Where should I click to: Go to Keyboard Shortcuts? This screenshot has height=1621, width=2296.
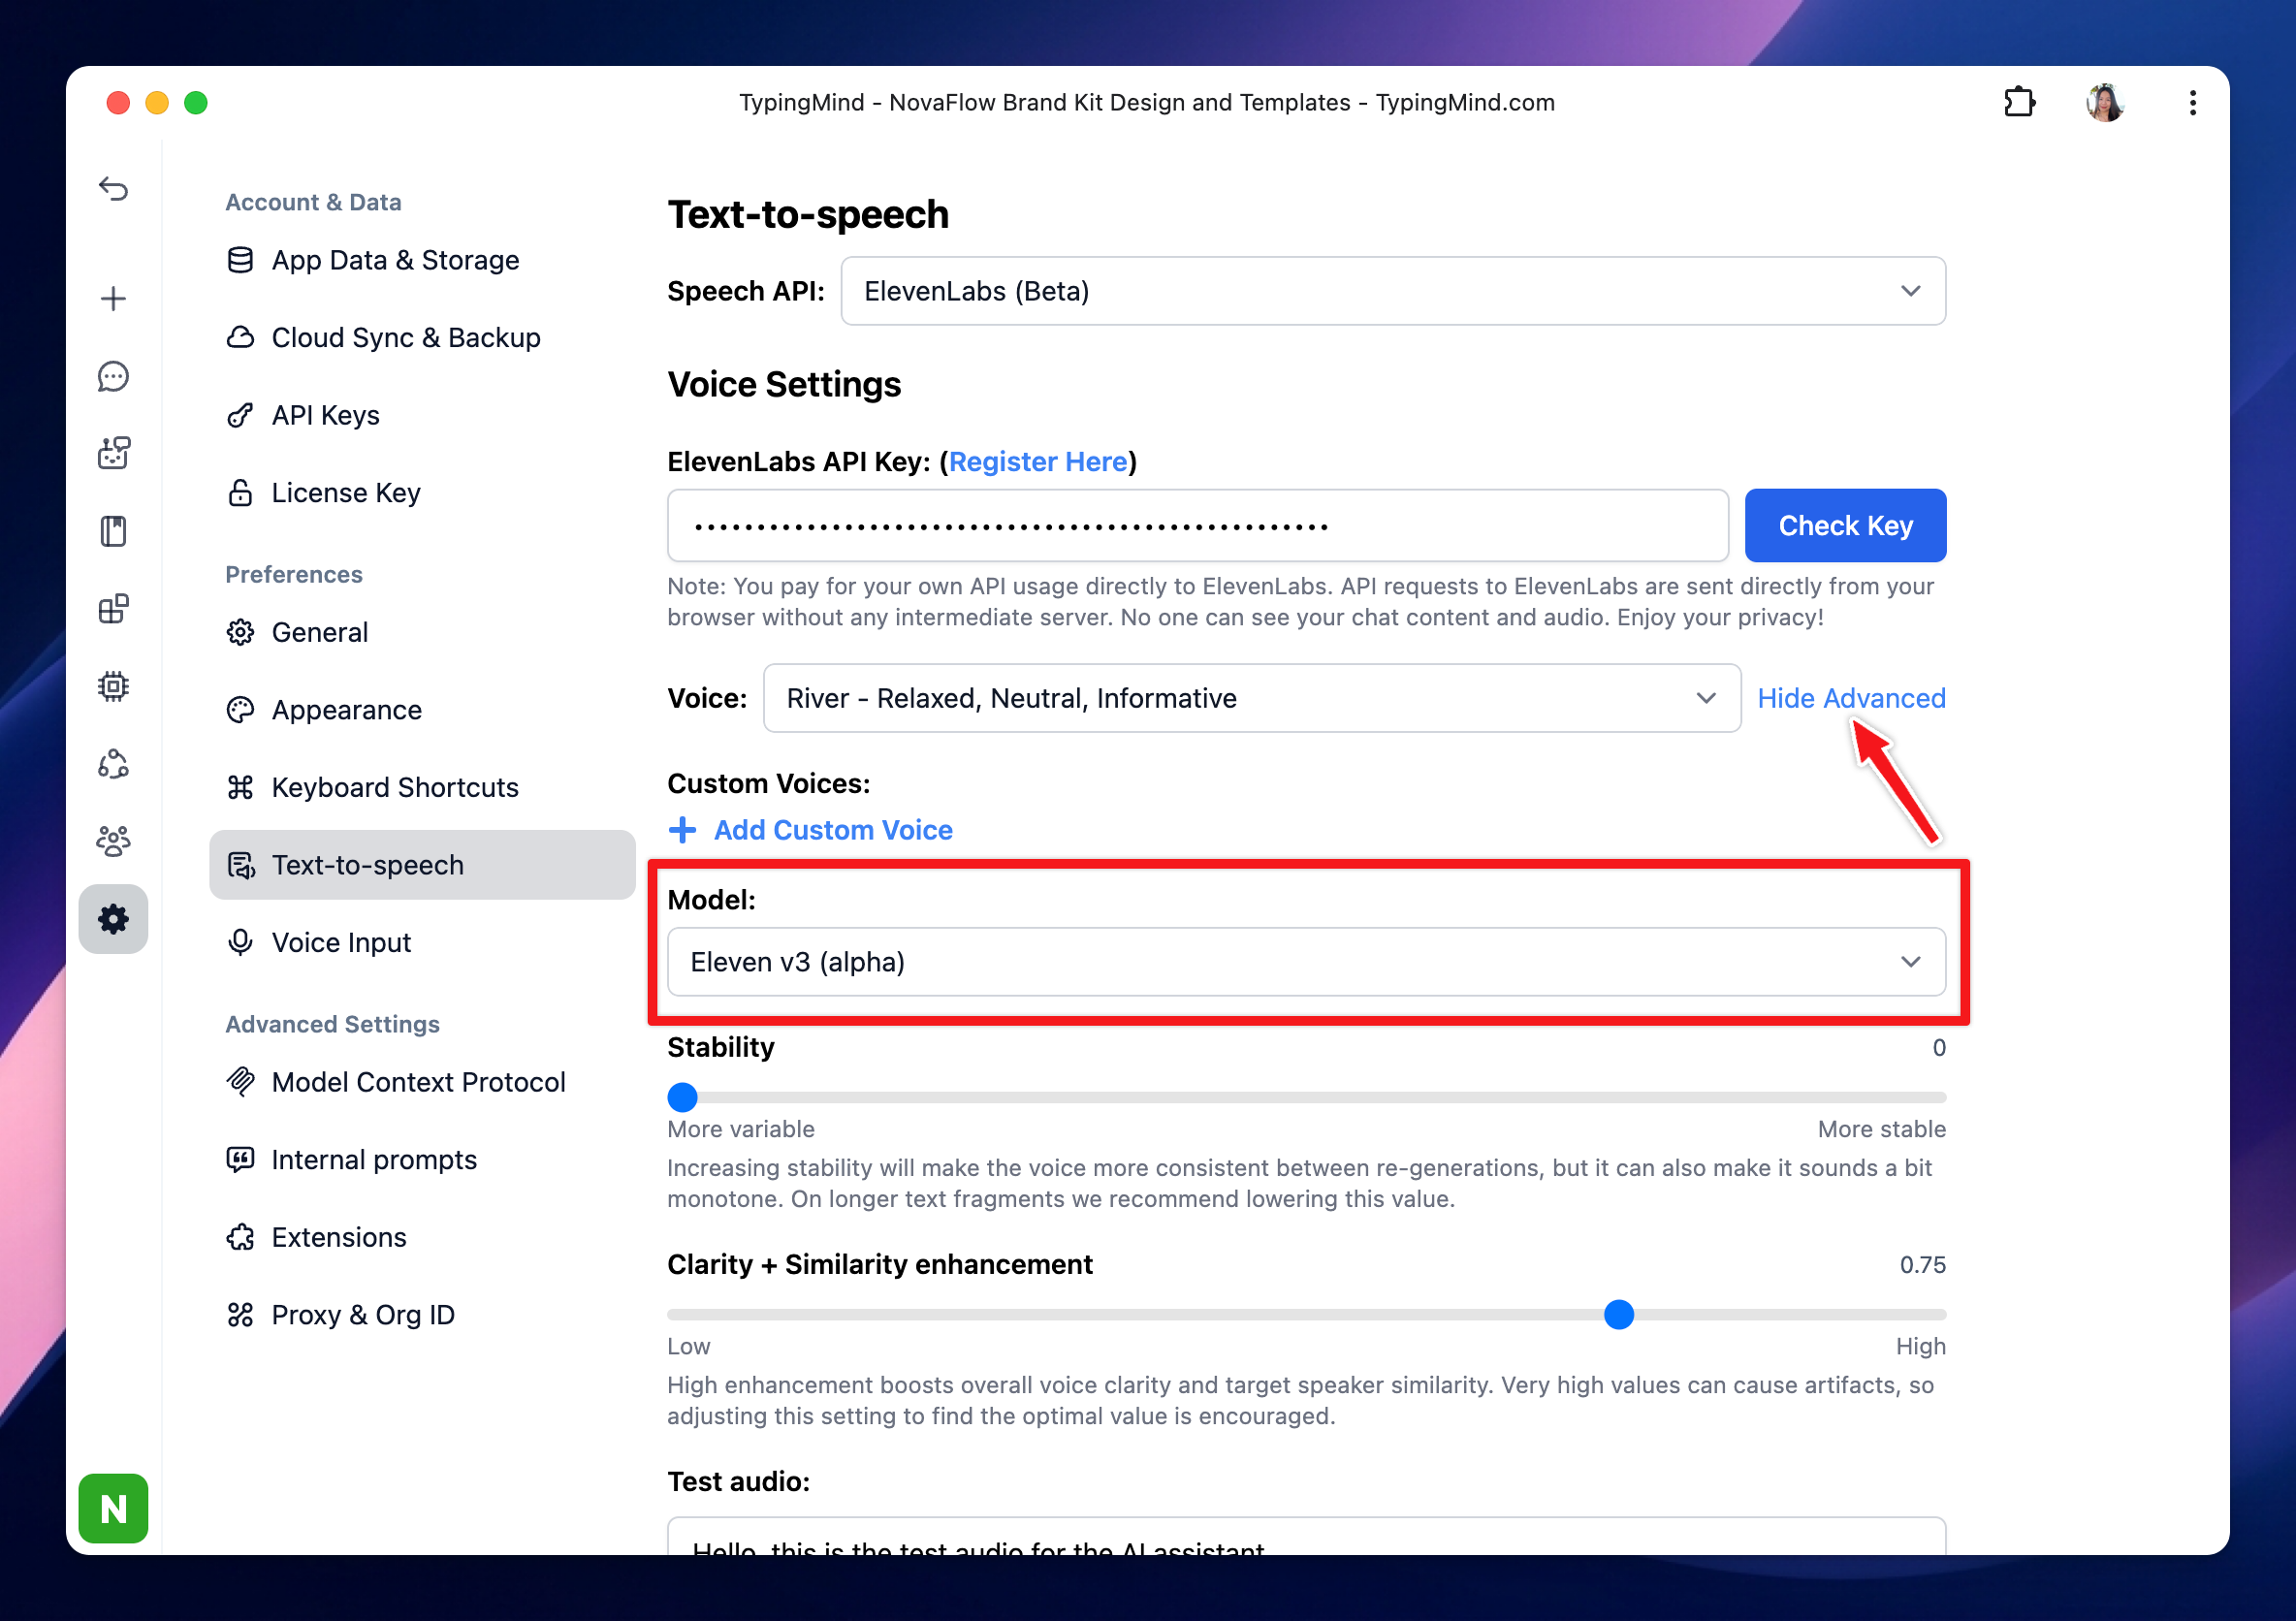[422, 787]
